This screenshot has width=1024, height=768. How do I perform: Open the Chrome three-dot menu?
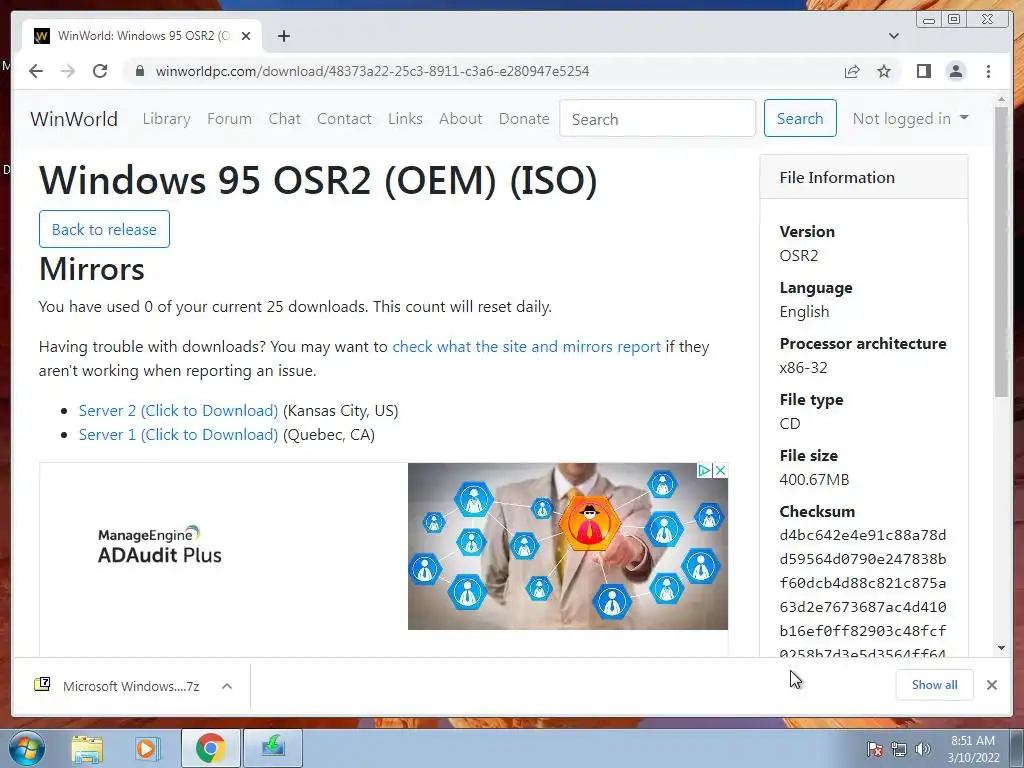[x=988, y=71]
